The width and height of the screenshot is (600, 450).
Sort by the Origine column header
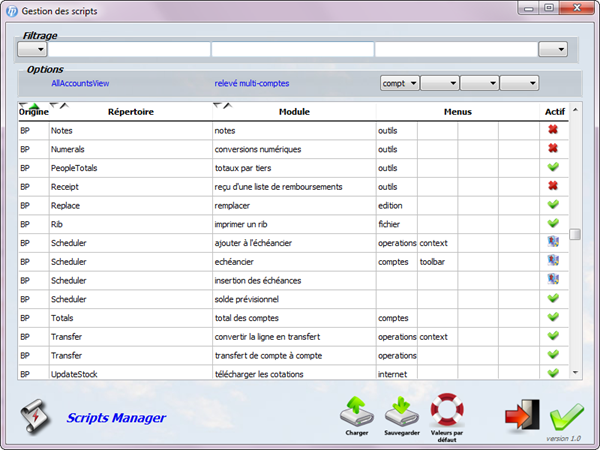point(34,112)
